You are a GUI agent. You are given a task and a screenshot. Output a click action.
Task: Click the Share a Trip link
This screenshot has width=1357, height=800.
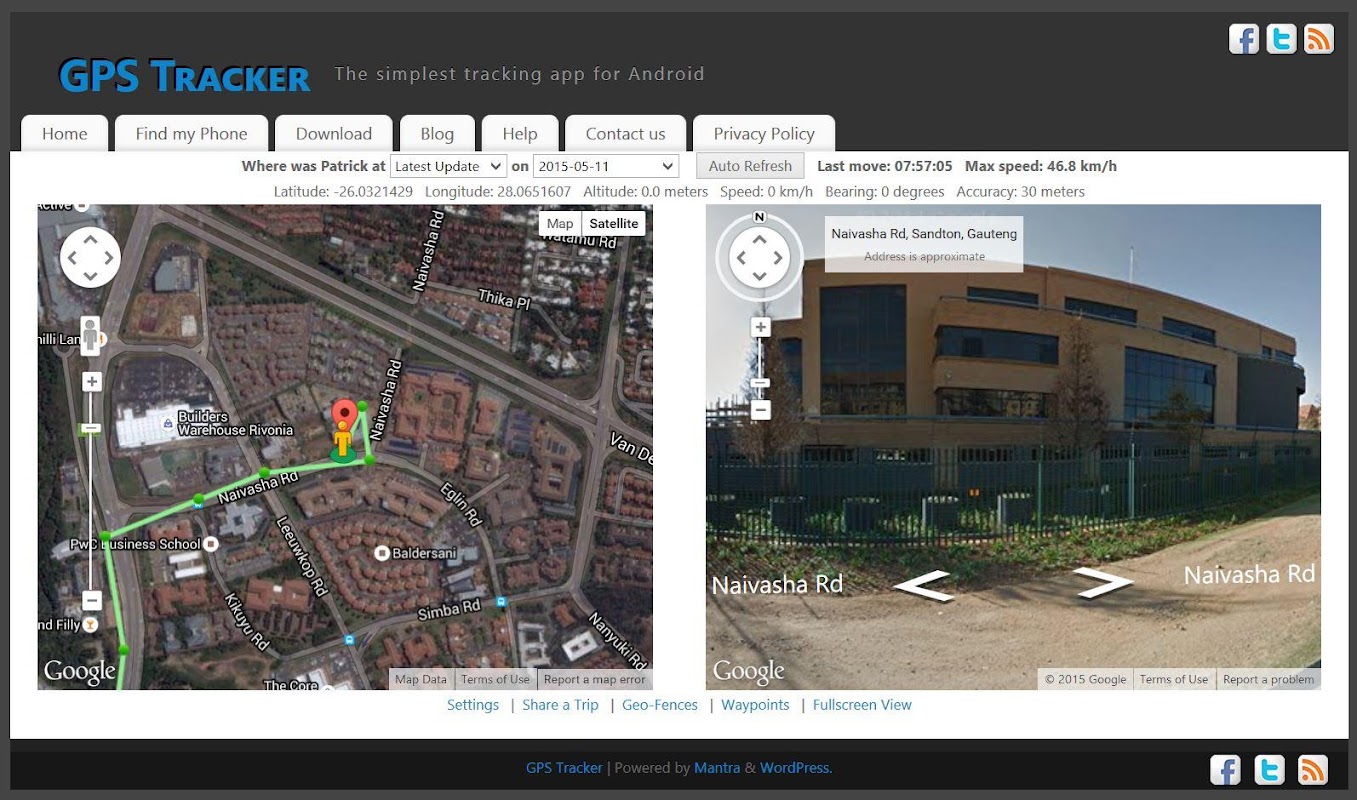click(560, 705)
